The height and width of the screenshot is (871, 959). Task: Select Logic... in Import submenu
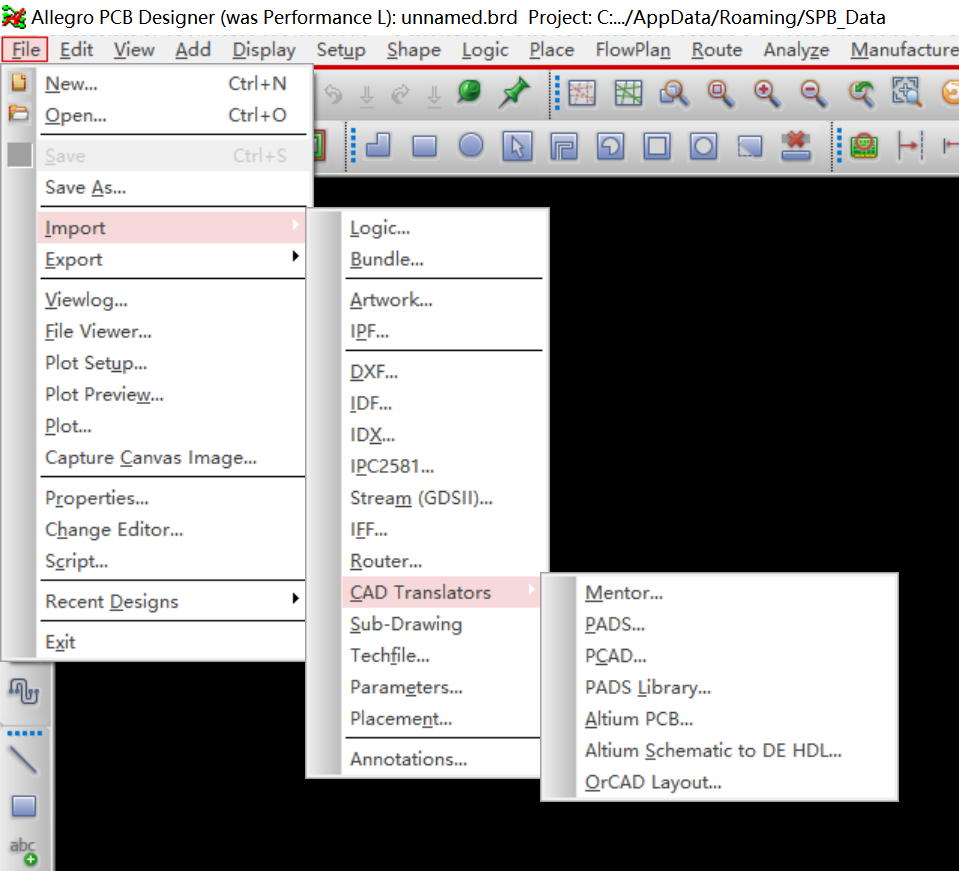tap(441, 228)
